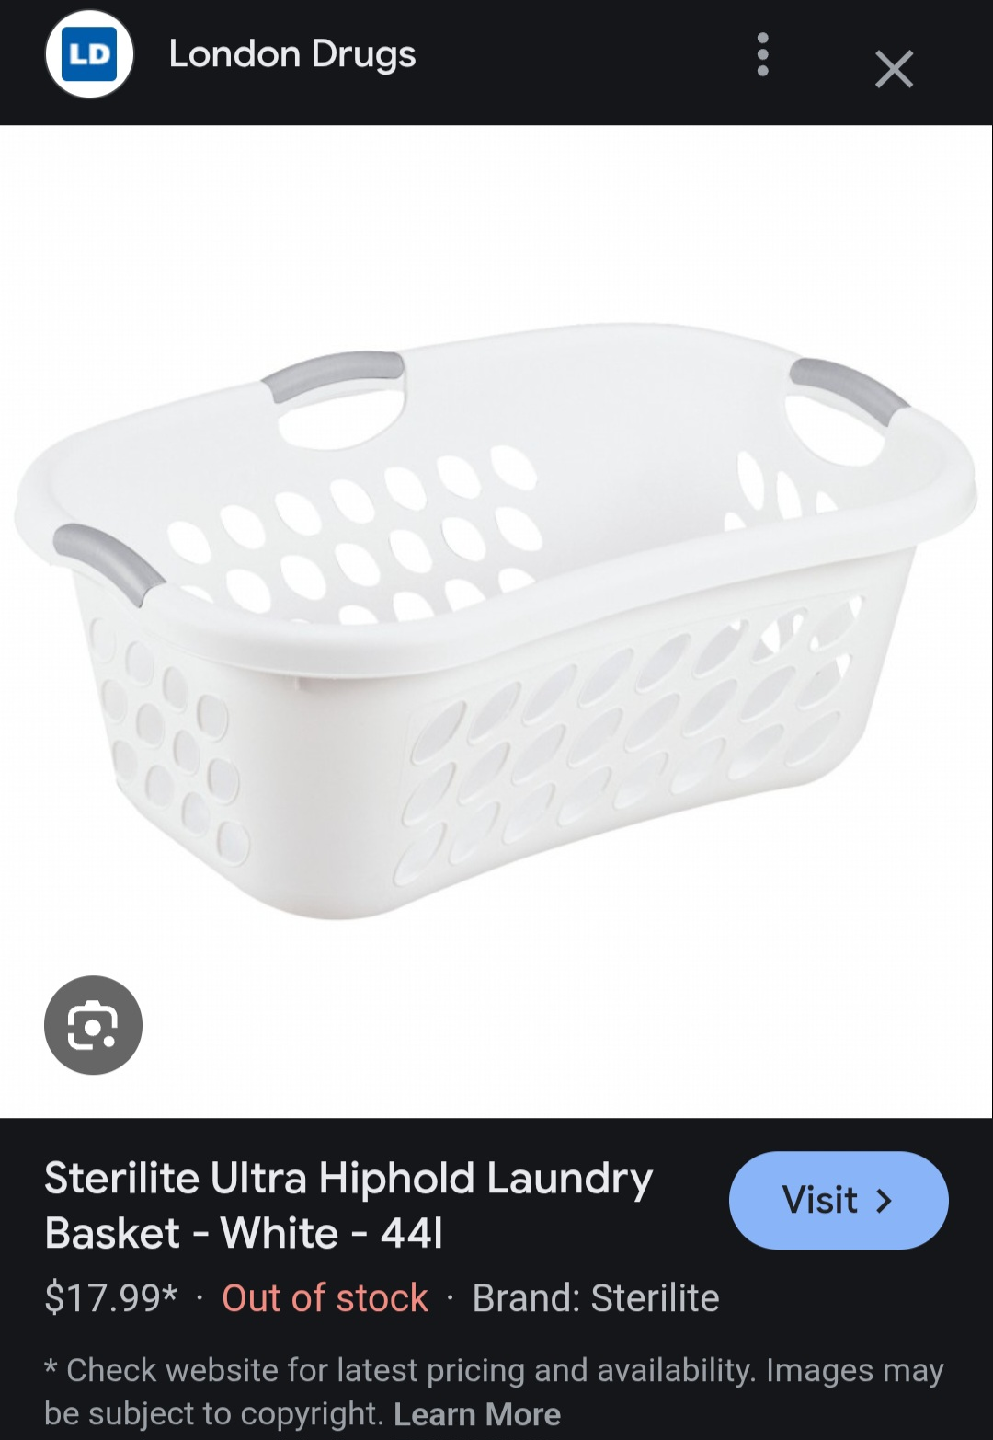The height and width of the screenshot is (1440, 993).
Task: Click the Visit button
Action: click(x=838, y=1200)
